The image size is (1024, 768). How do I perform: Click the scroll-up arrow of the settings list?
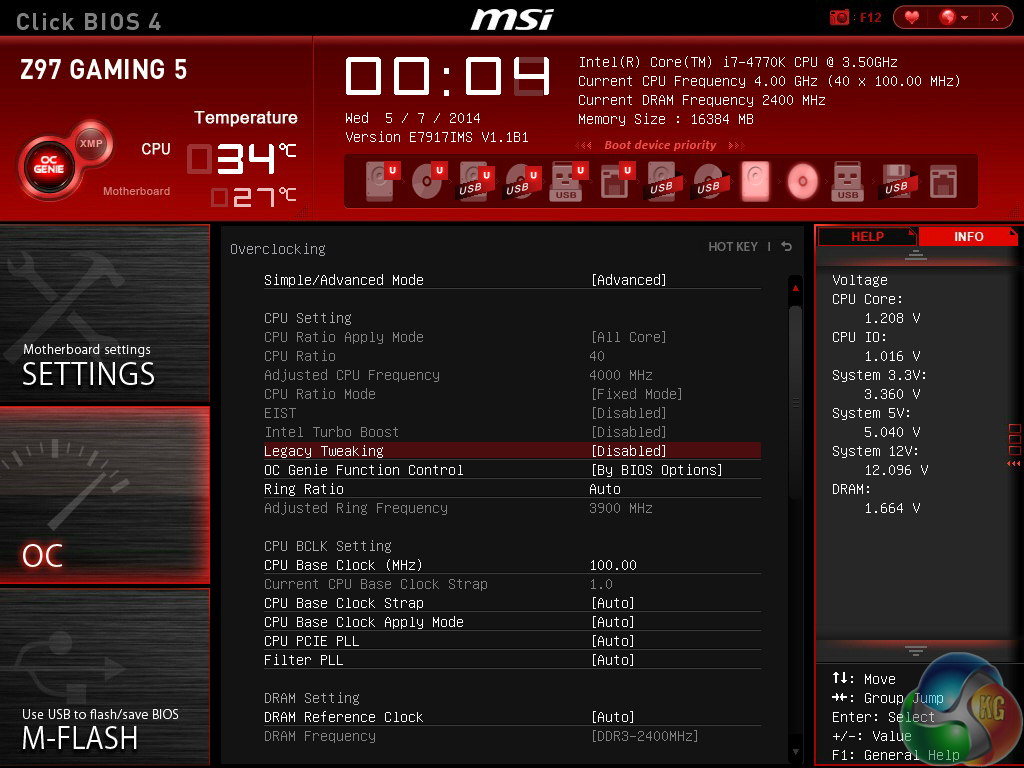coord(795,287)
